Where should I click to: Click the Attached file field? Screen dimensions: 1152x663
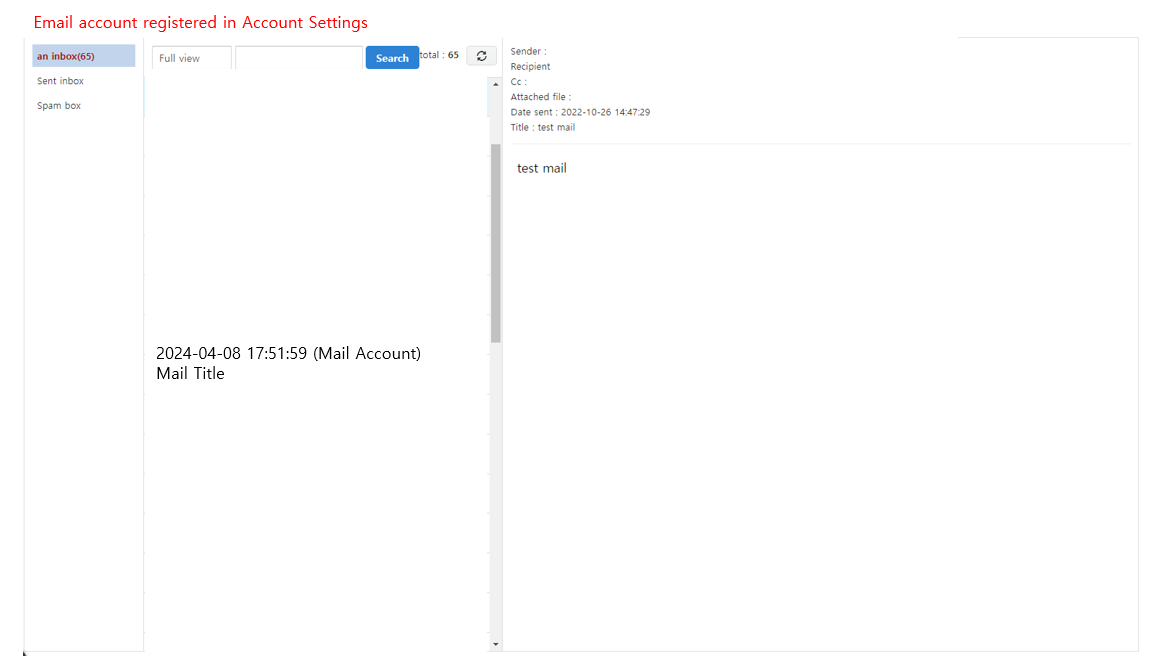click(541, 96)
